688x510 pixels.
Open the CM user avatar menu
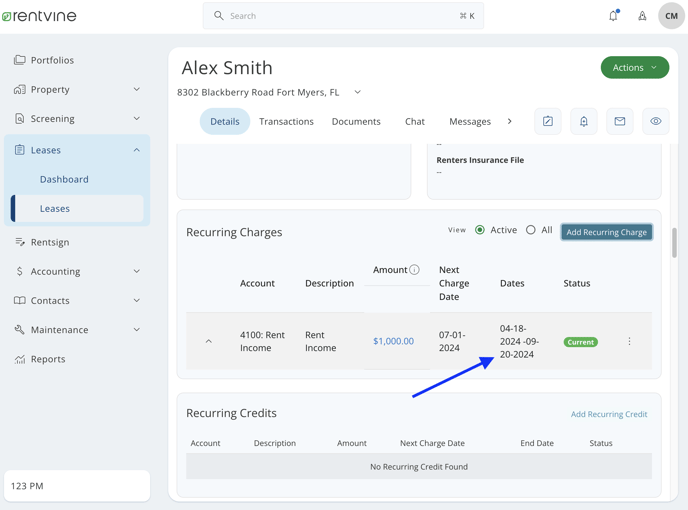(671, 16)
